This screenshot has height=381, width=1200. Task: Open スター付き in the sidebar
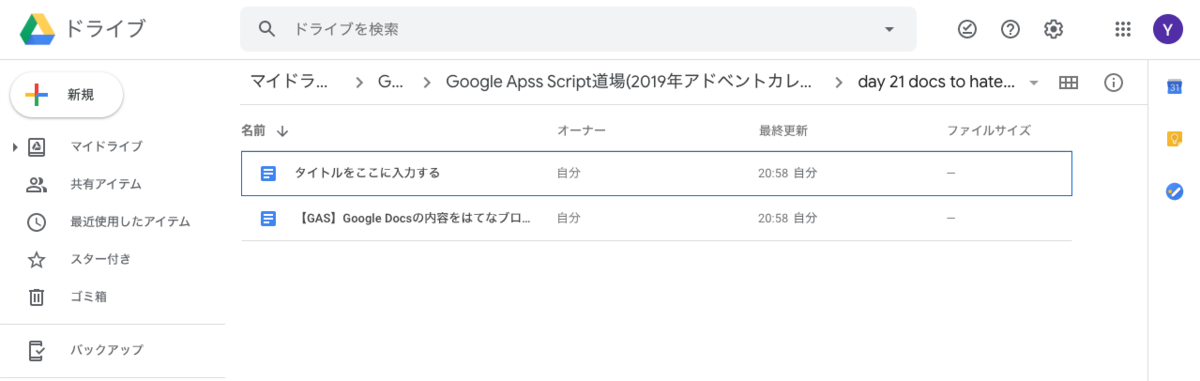tap(100, 259)
